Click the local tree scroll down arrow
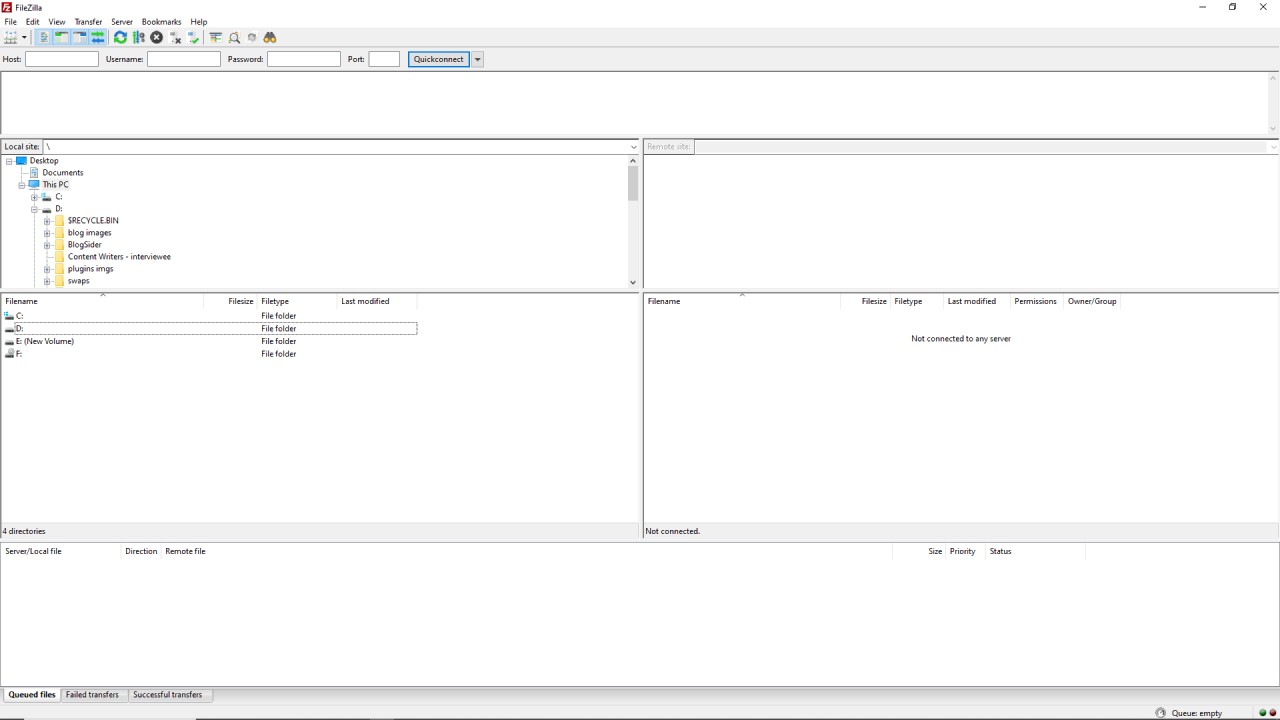The height and width of the screenshot is (720, 1280). click(633, 282)
